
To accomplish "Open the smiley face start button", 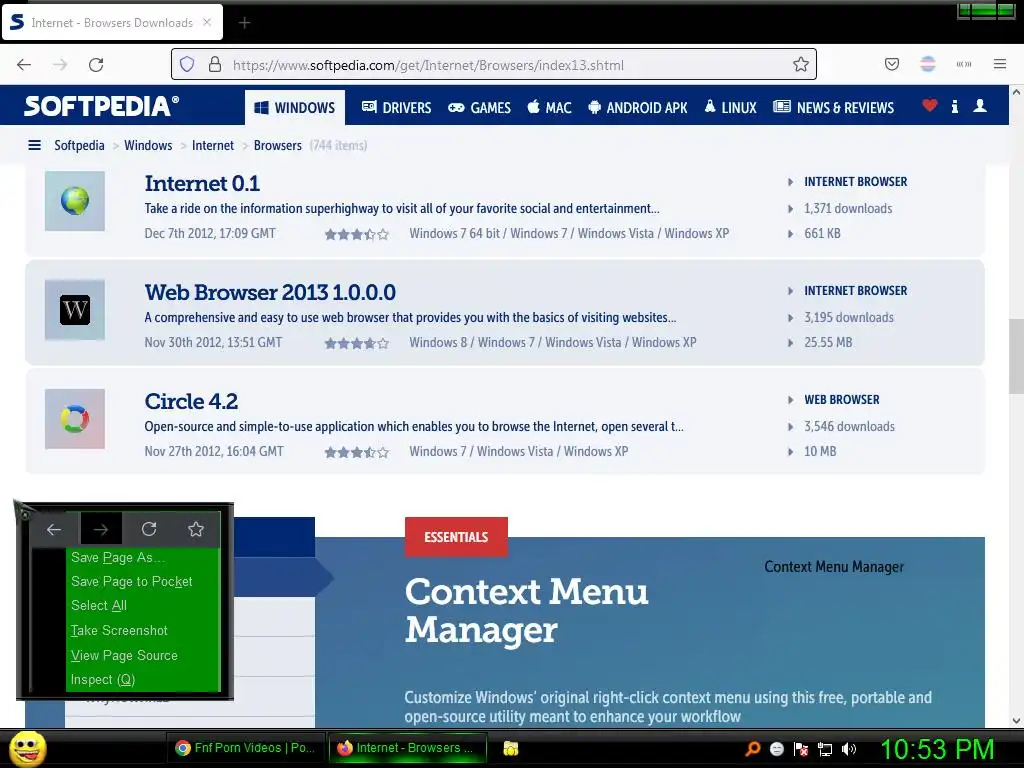I will click(27, 748).
